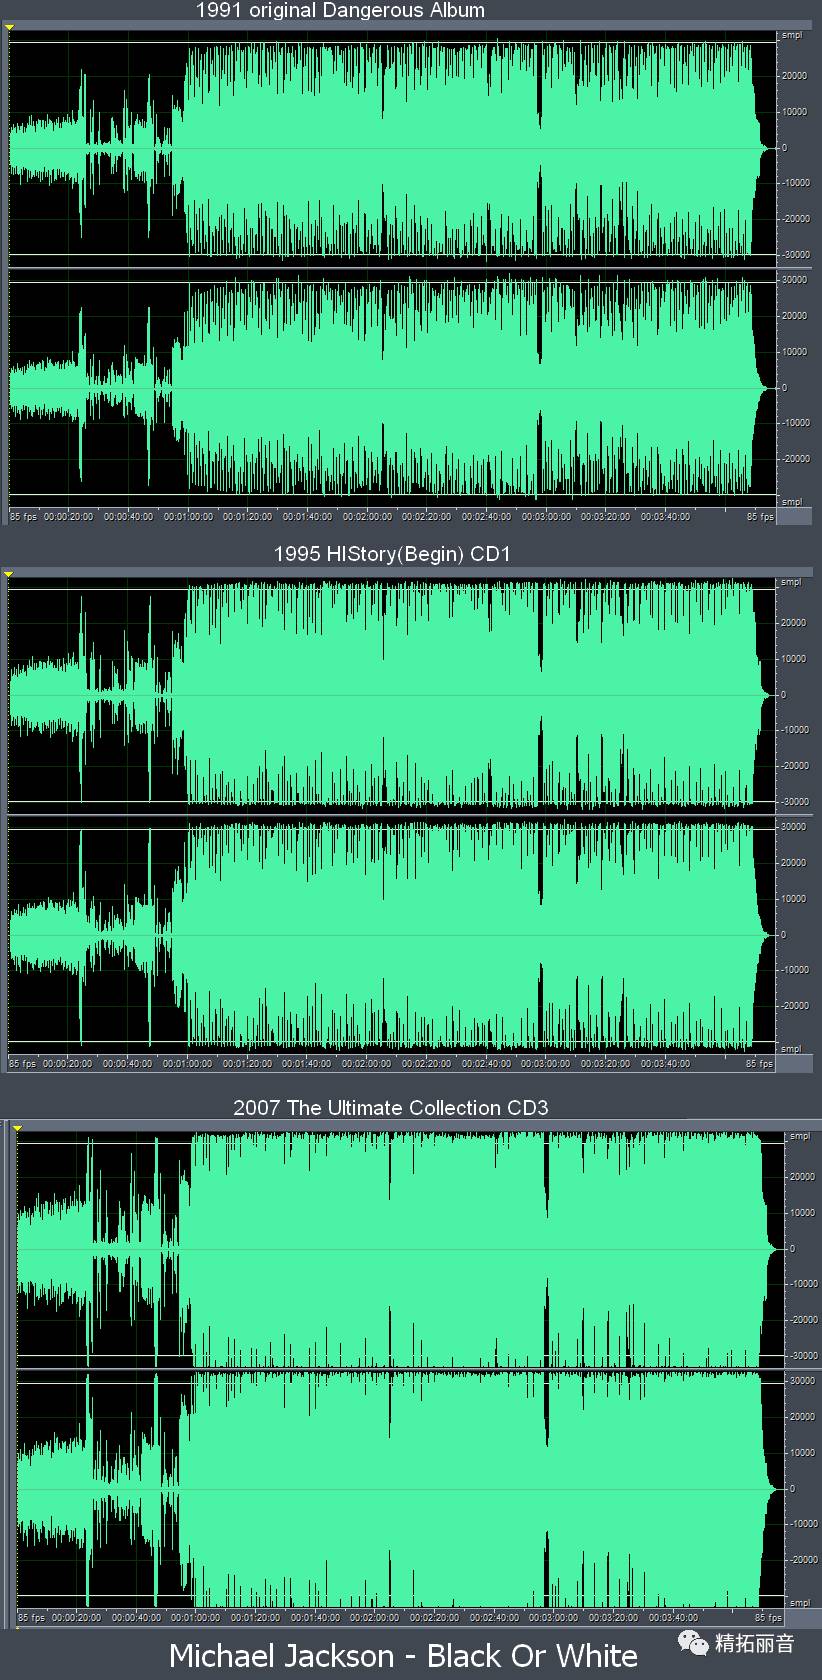Click the -30000 amplitude value on the 1991 scale
This screenshot has height=1680, width=822.
click(x=796, y=255)
